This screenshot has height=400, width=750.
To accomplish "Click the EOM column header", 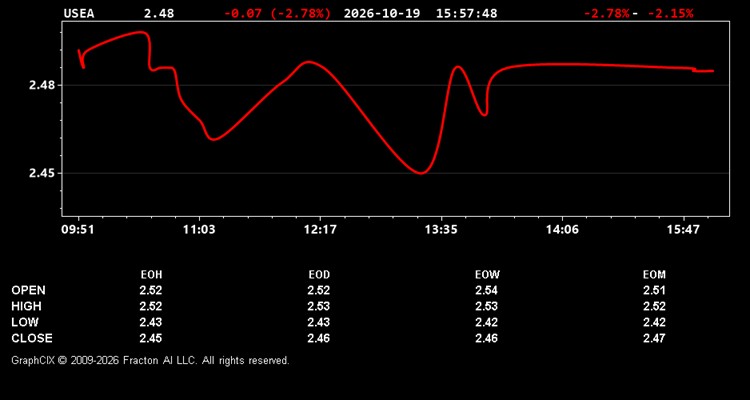I will tap(654, 275).
